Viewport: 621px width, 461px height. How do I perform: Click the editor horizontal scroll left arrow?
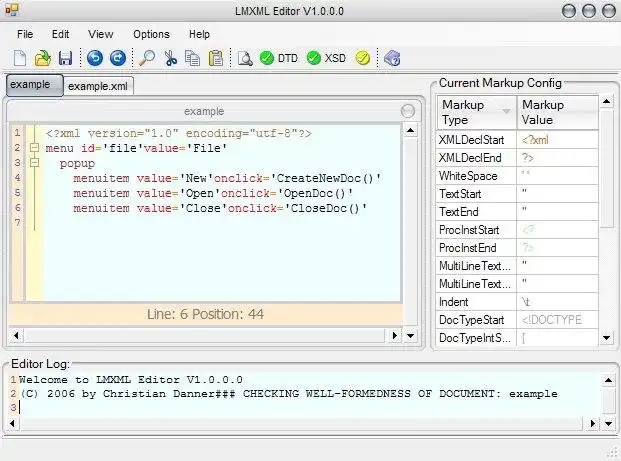(16, 336)
